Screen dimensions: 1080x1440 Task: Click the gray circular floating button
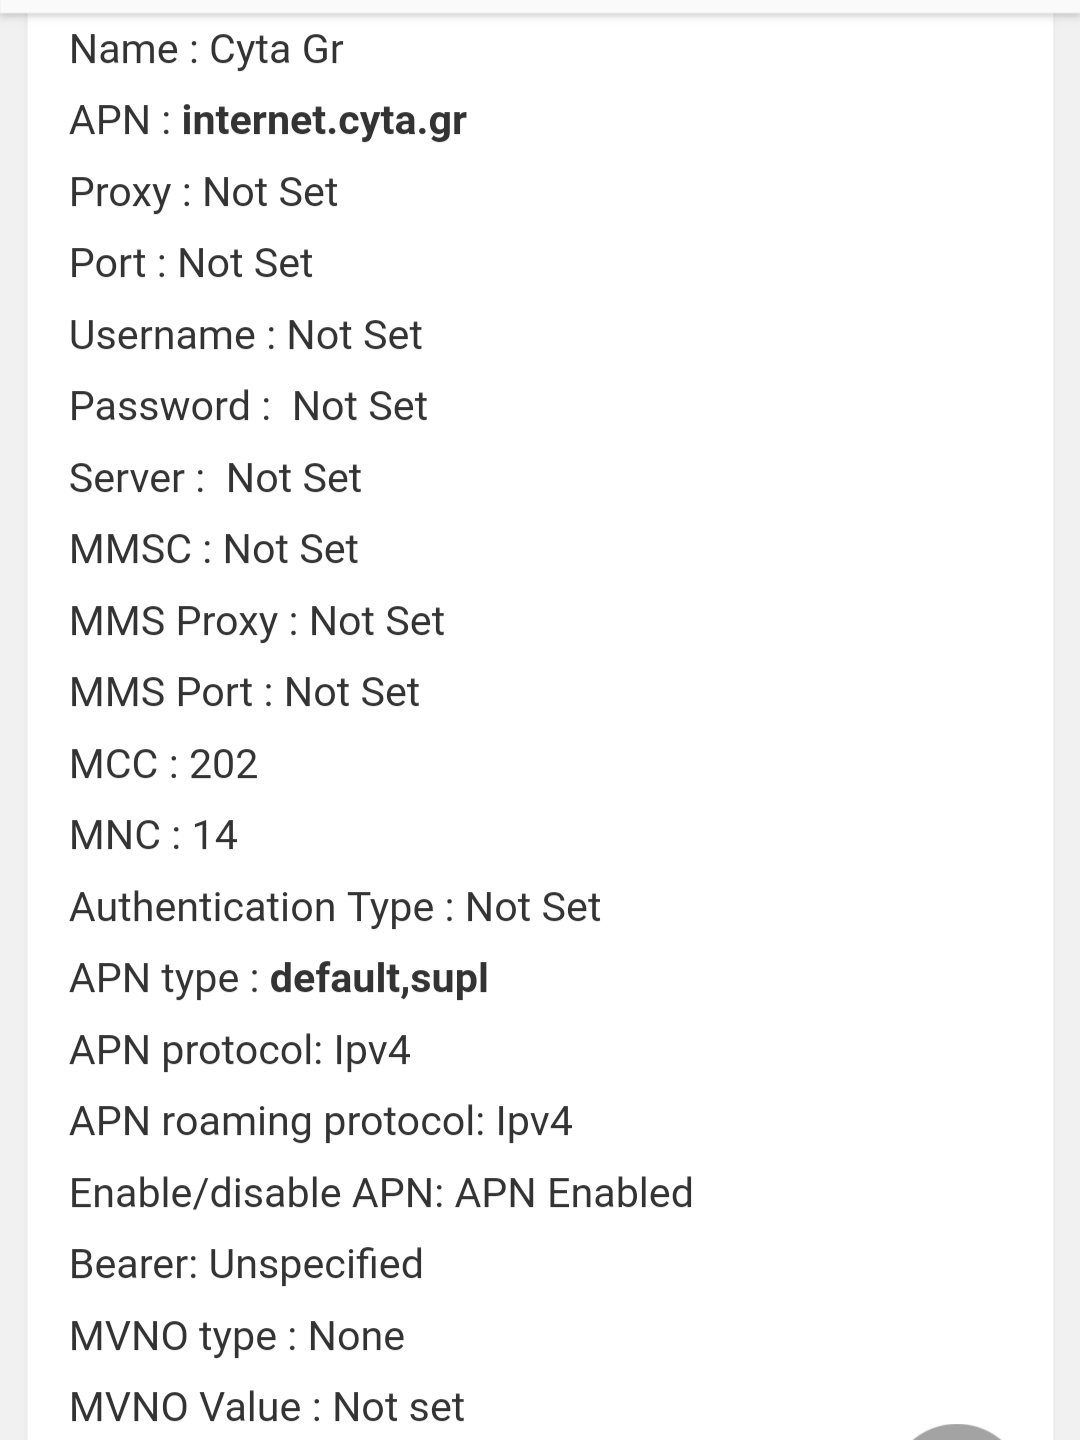click(955, 1432)
